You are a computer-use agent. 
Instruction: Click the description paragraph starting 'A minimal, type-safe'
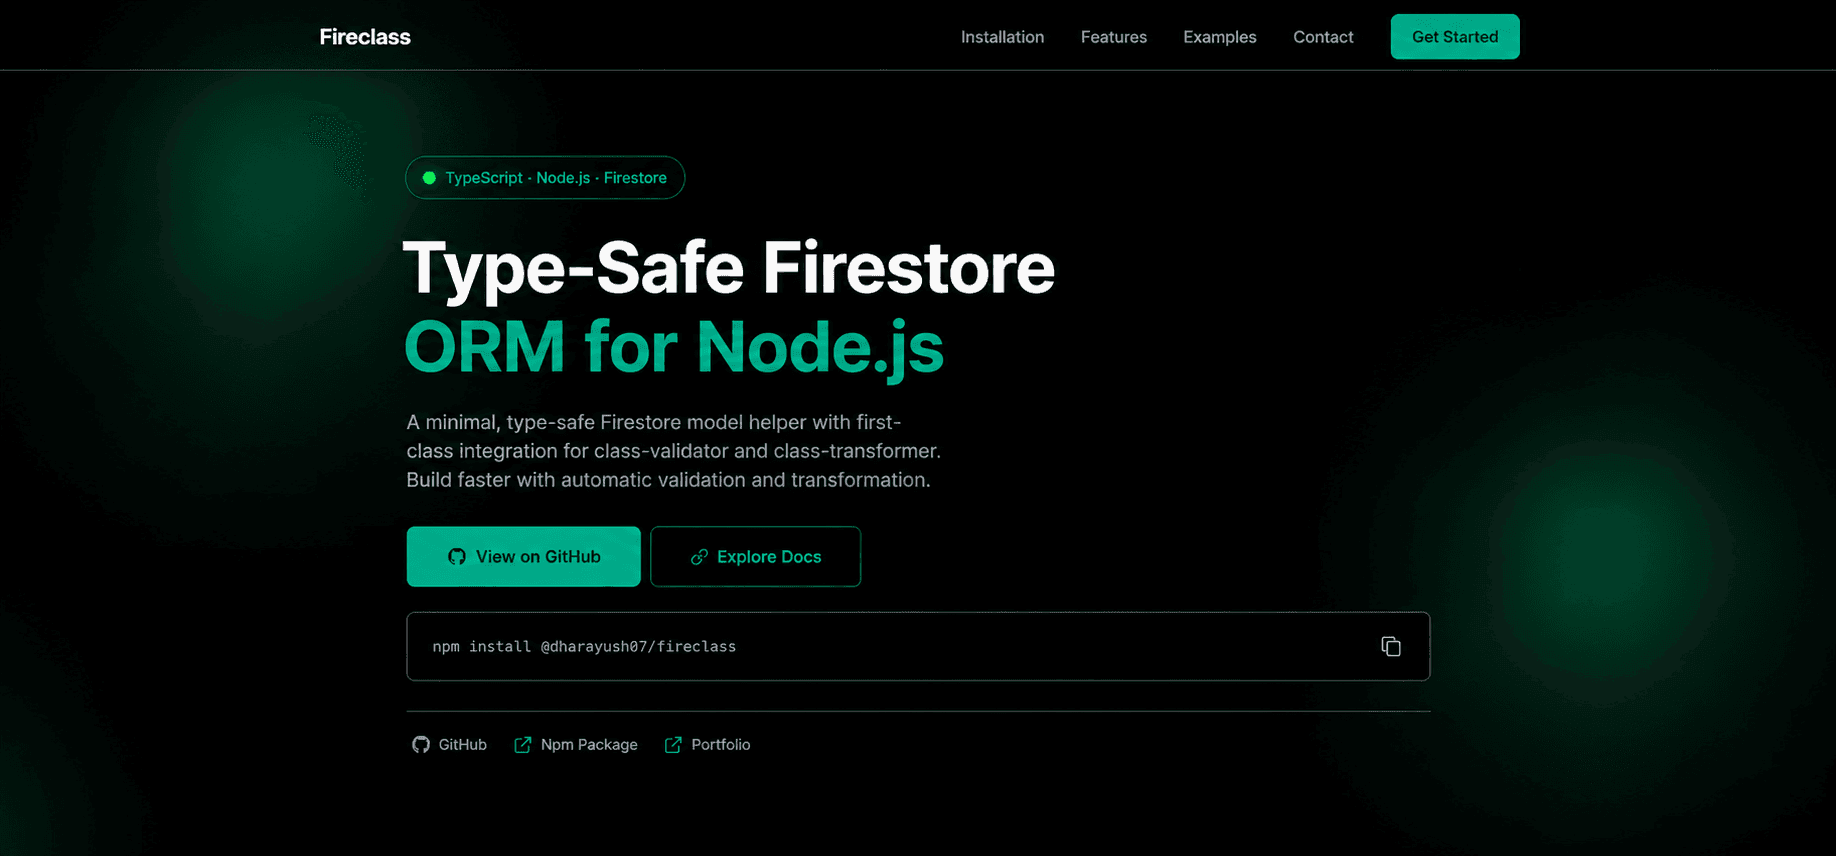[x=673, y=451]
